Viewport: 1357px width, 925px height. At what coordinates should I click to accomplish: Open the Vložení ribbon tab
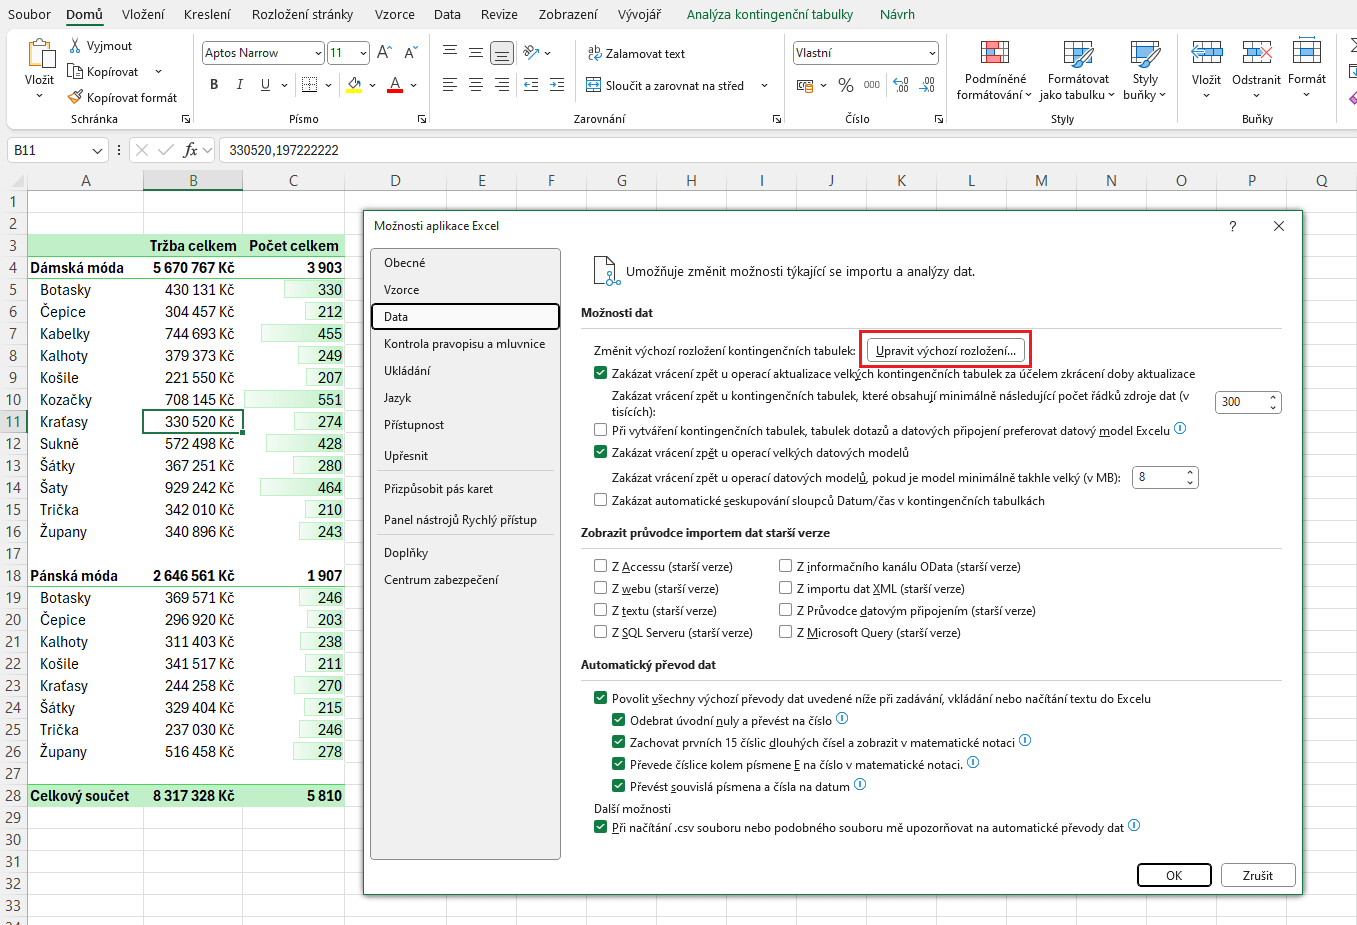(143, 14)
